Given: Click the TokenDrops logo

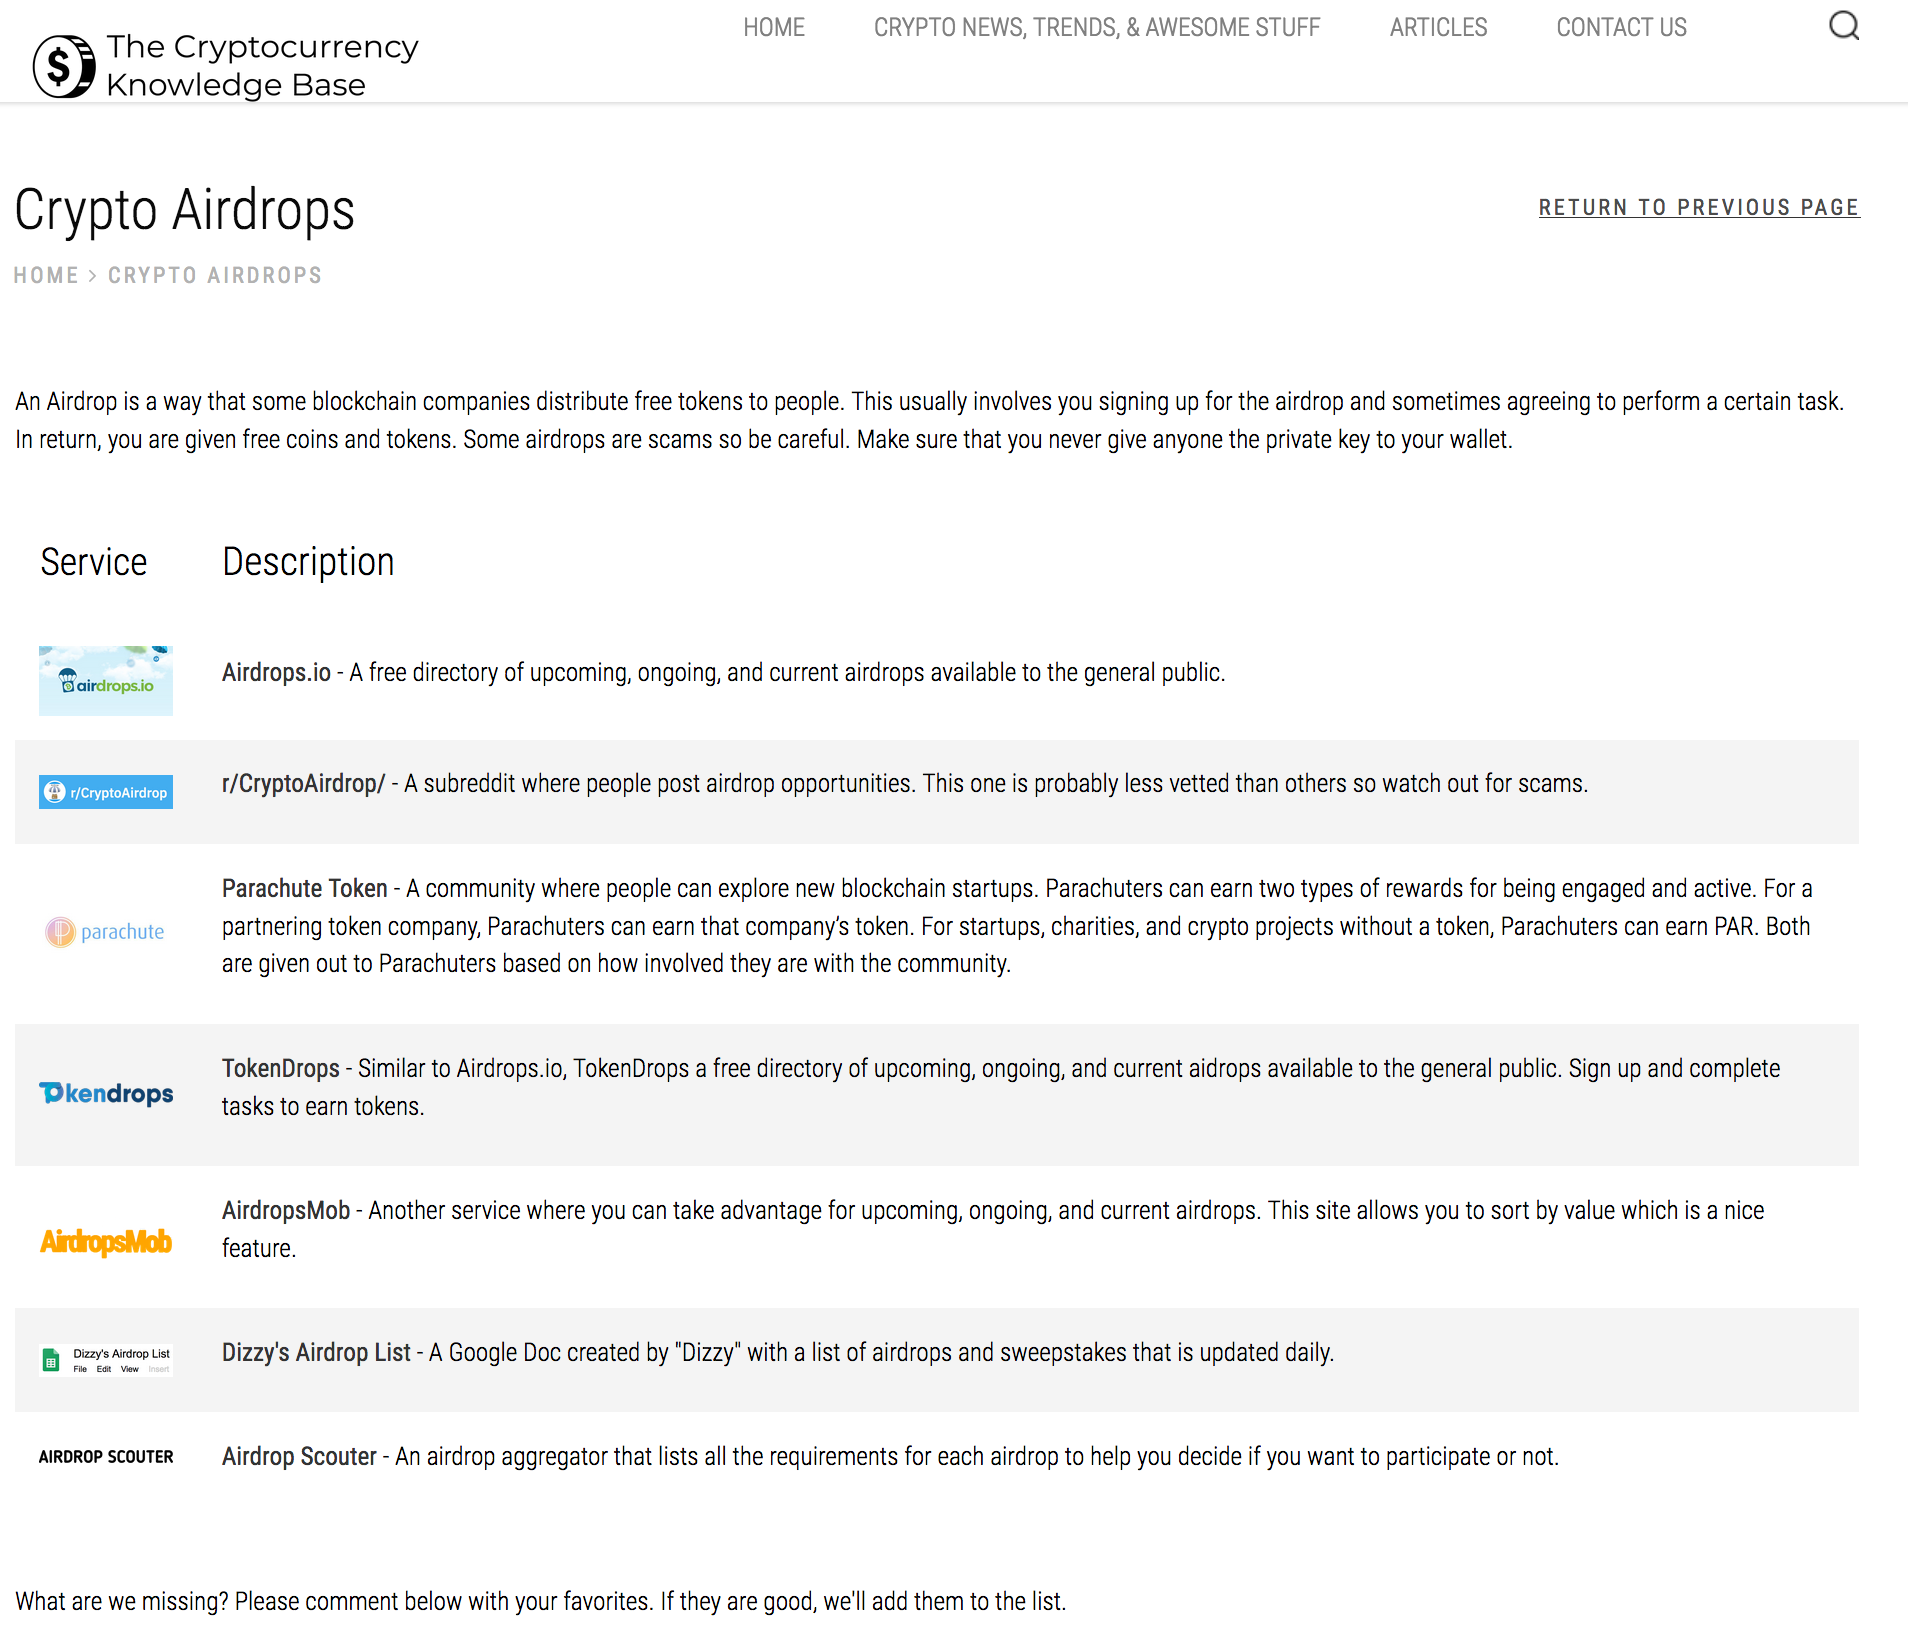Looking at the screenshot, I should [105, 1093].
